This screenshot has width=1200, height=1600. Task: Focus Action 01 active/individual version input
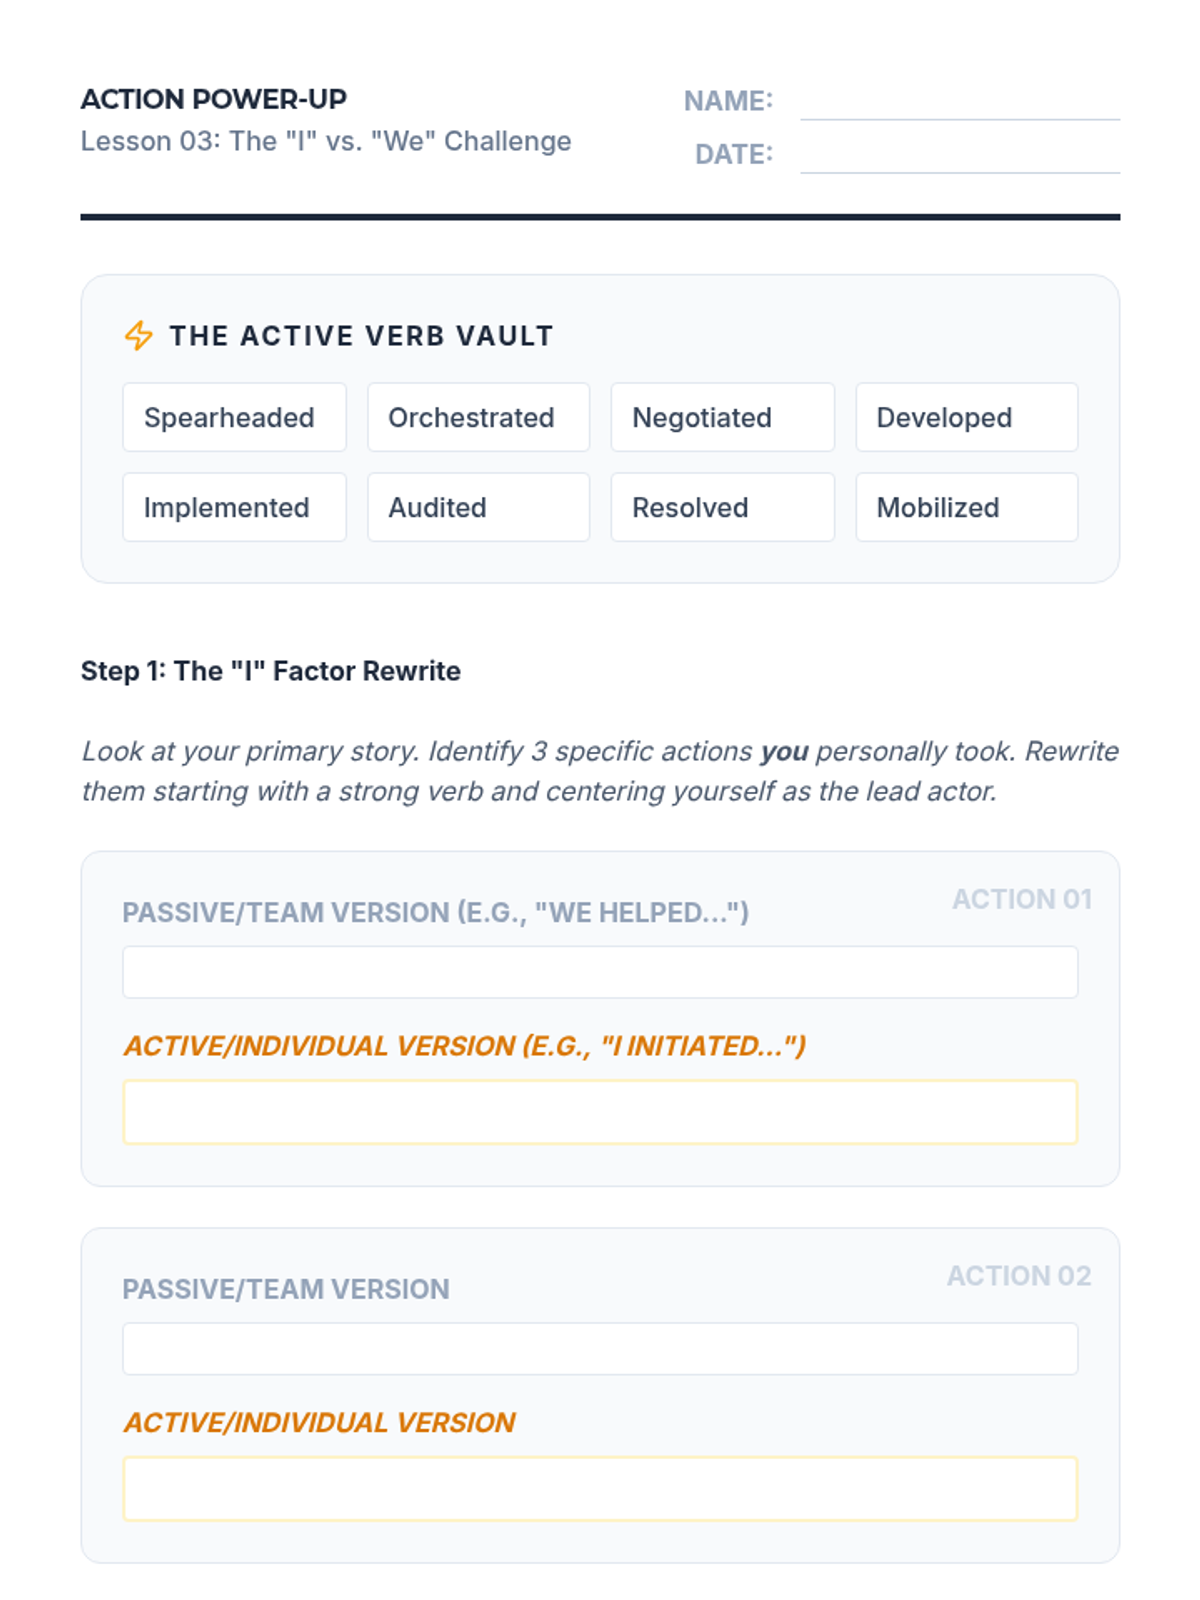[x=600, y=1112]
